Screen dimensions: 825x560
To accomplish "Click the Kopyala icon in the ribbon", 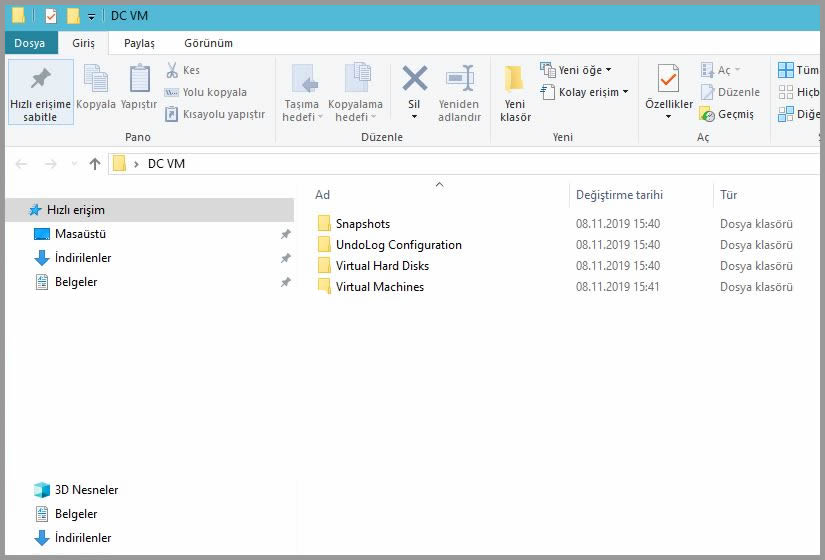I will tap(96, 79).
